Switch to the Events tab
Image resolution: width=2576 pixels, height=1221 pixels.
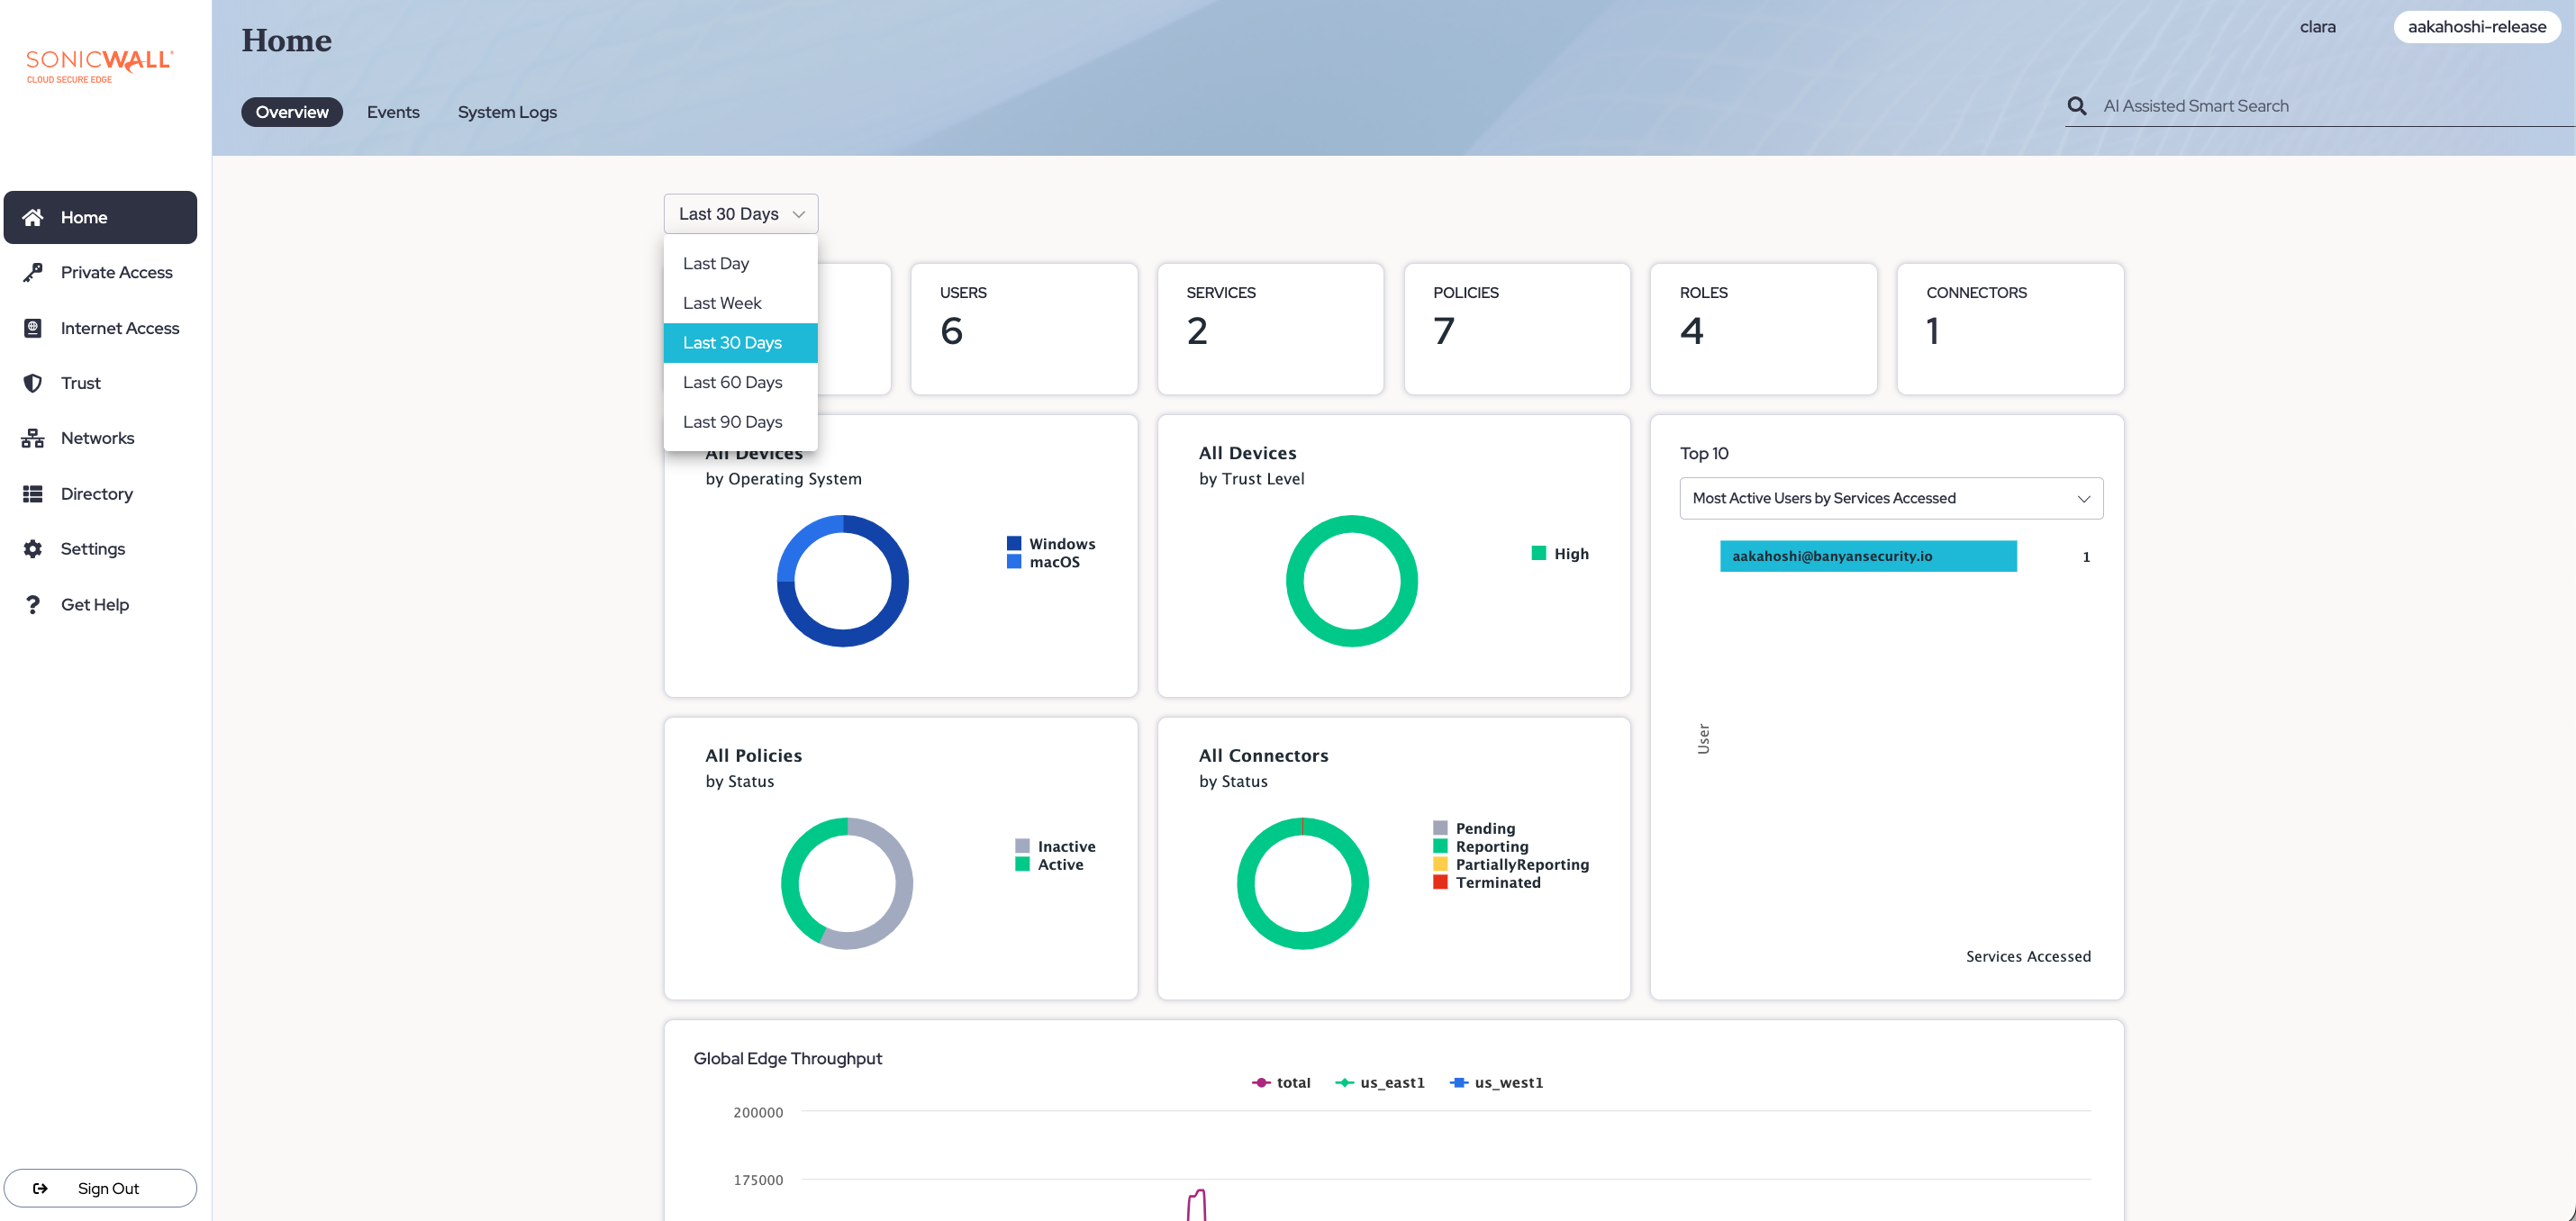(x=393, y=112)
